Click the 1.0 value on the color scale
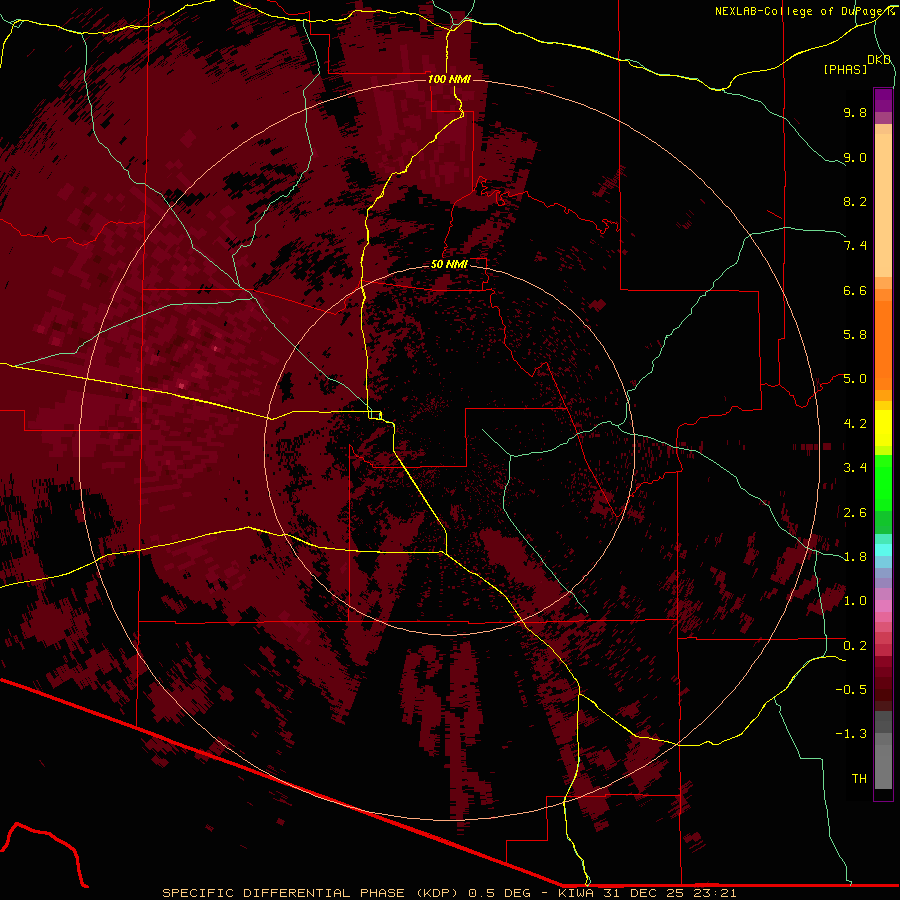Screen dimensions: 900x900 855,601
